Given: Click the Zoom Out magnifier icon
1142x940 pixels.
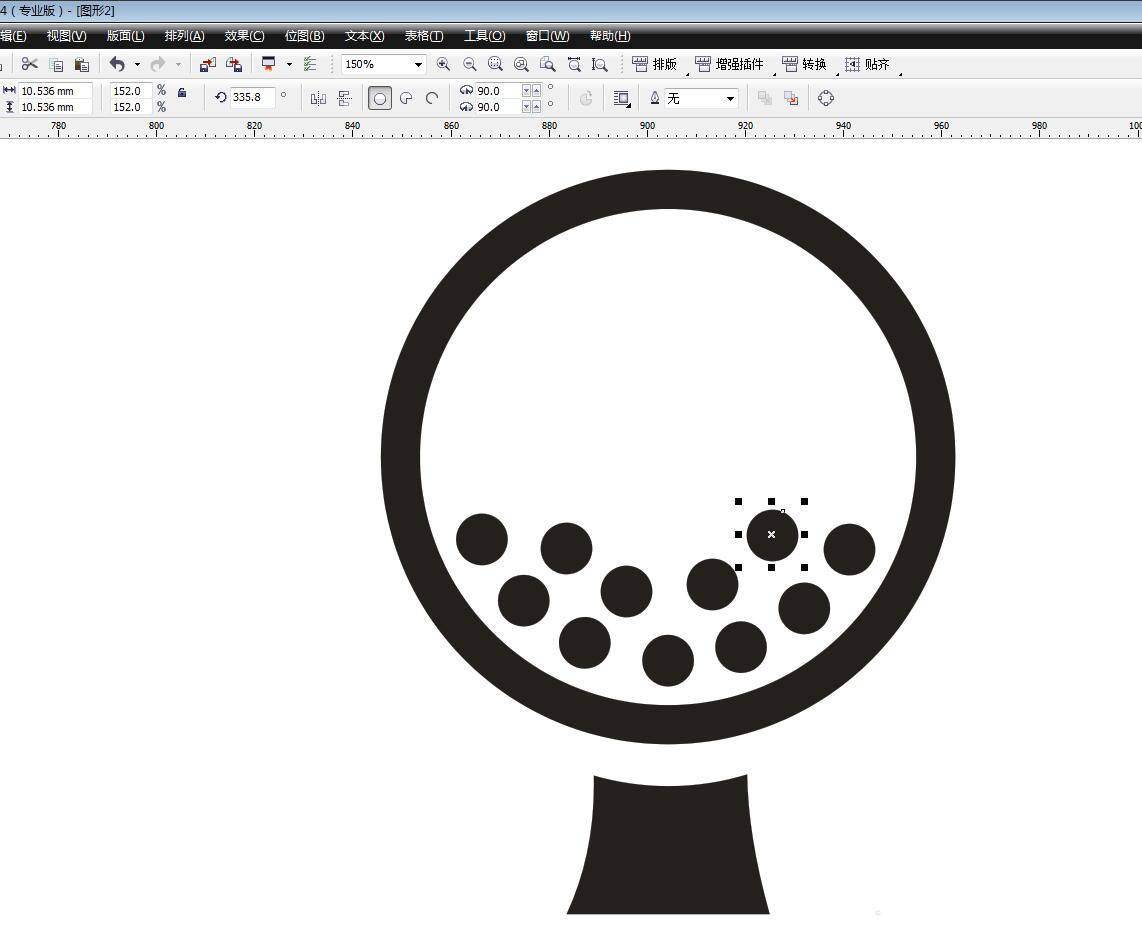Looking at the screenshot, I should pos(469,64).
